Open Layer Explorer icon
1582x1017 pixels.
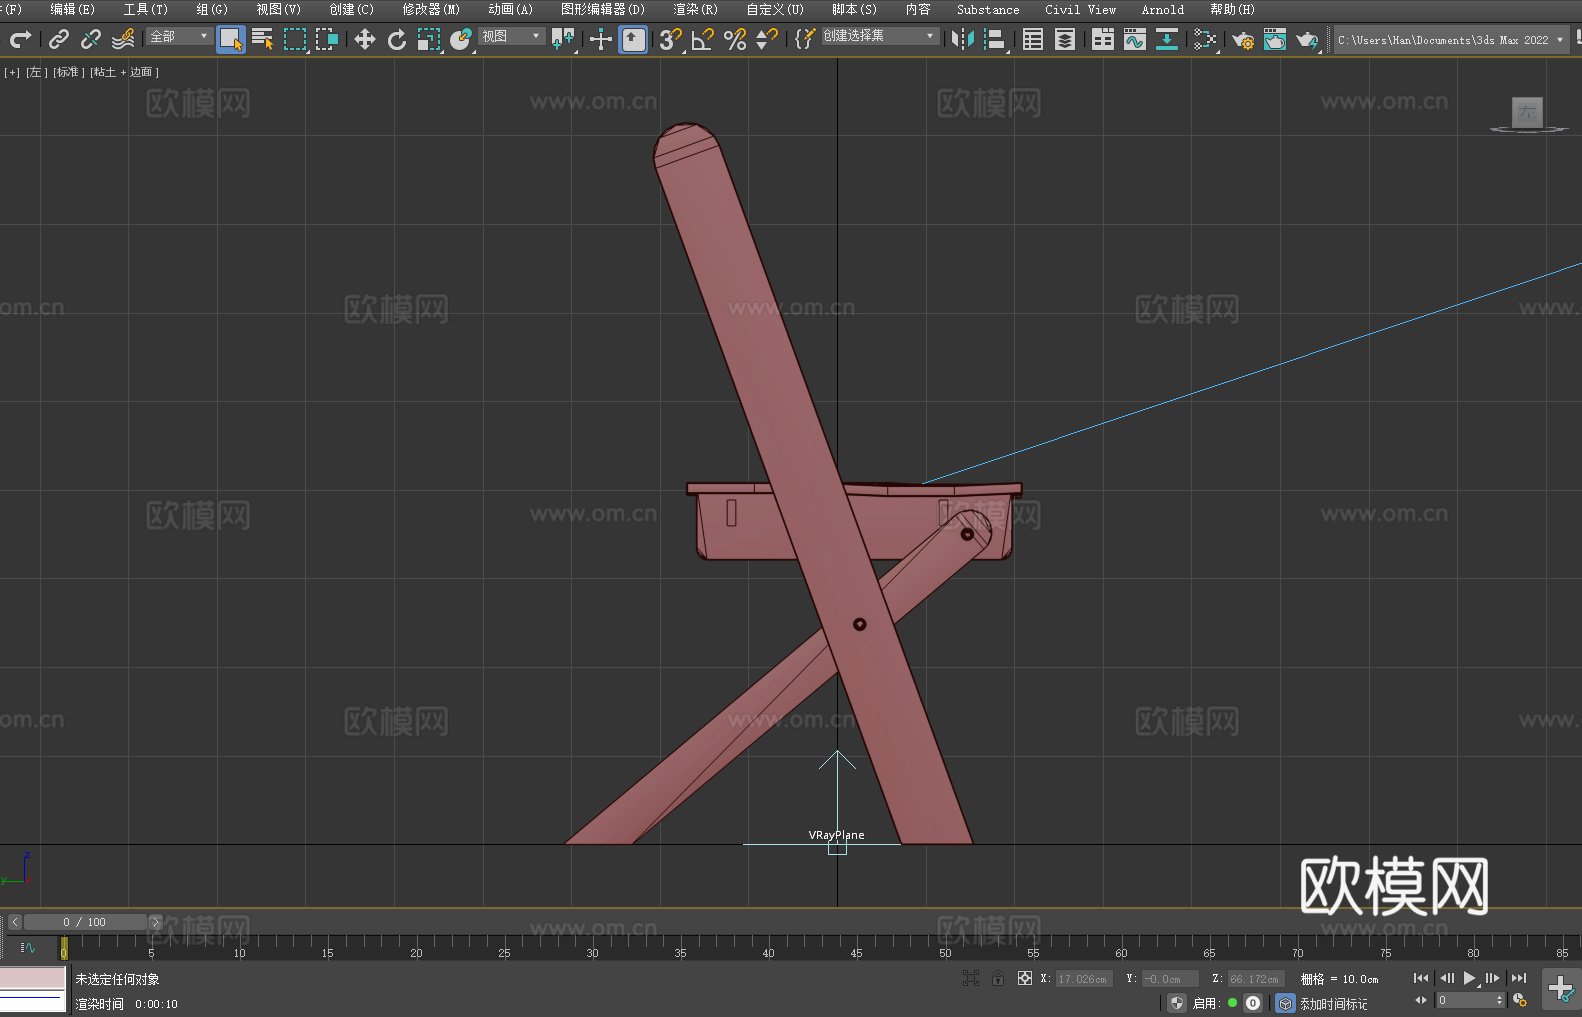coord(1065,39)
